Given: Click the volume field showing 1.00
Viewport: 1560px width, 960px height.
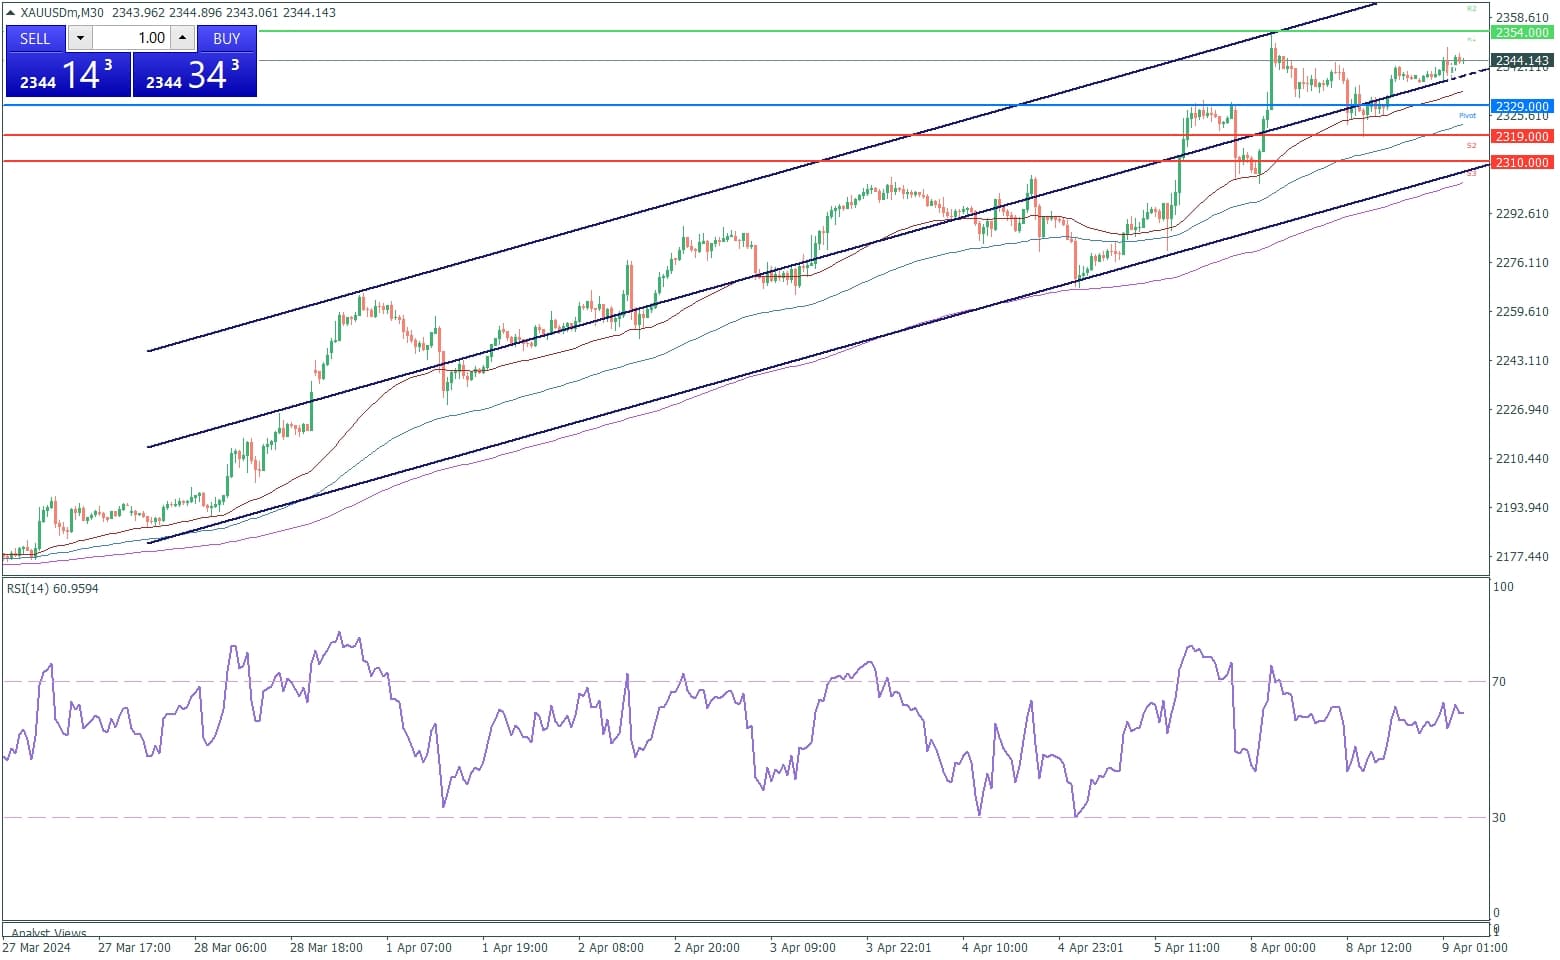Looking at the screenshot, I should 131,38.
